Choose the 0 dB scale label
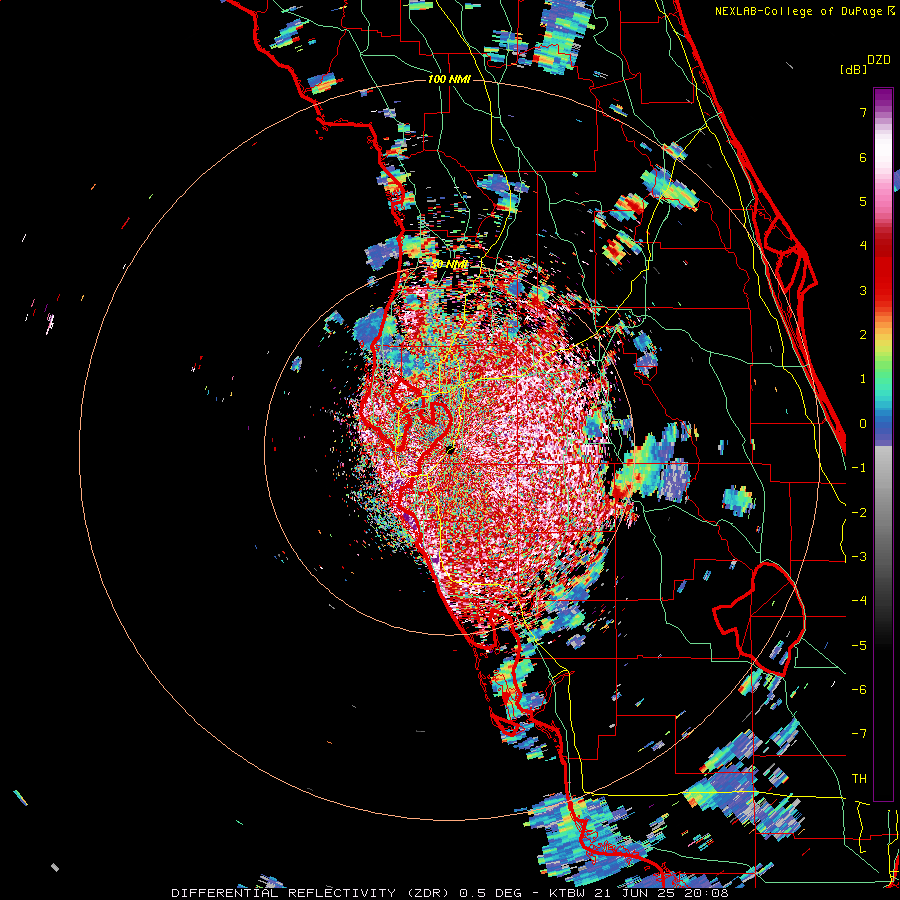The height and width of the screenshot is (900, 900). click(x=863, y=424)
